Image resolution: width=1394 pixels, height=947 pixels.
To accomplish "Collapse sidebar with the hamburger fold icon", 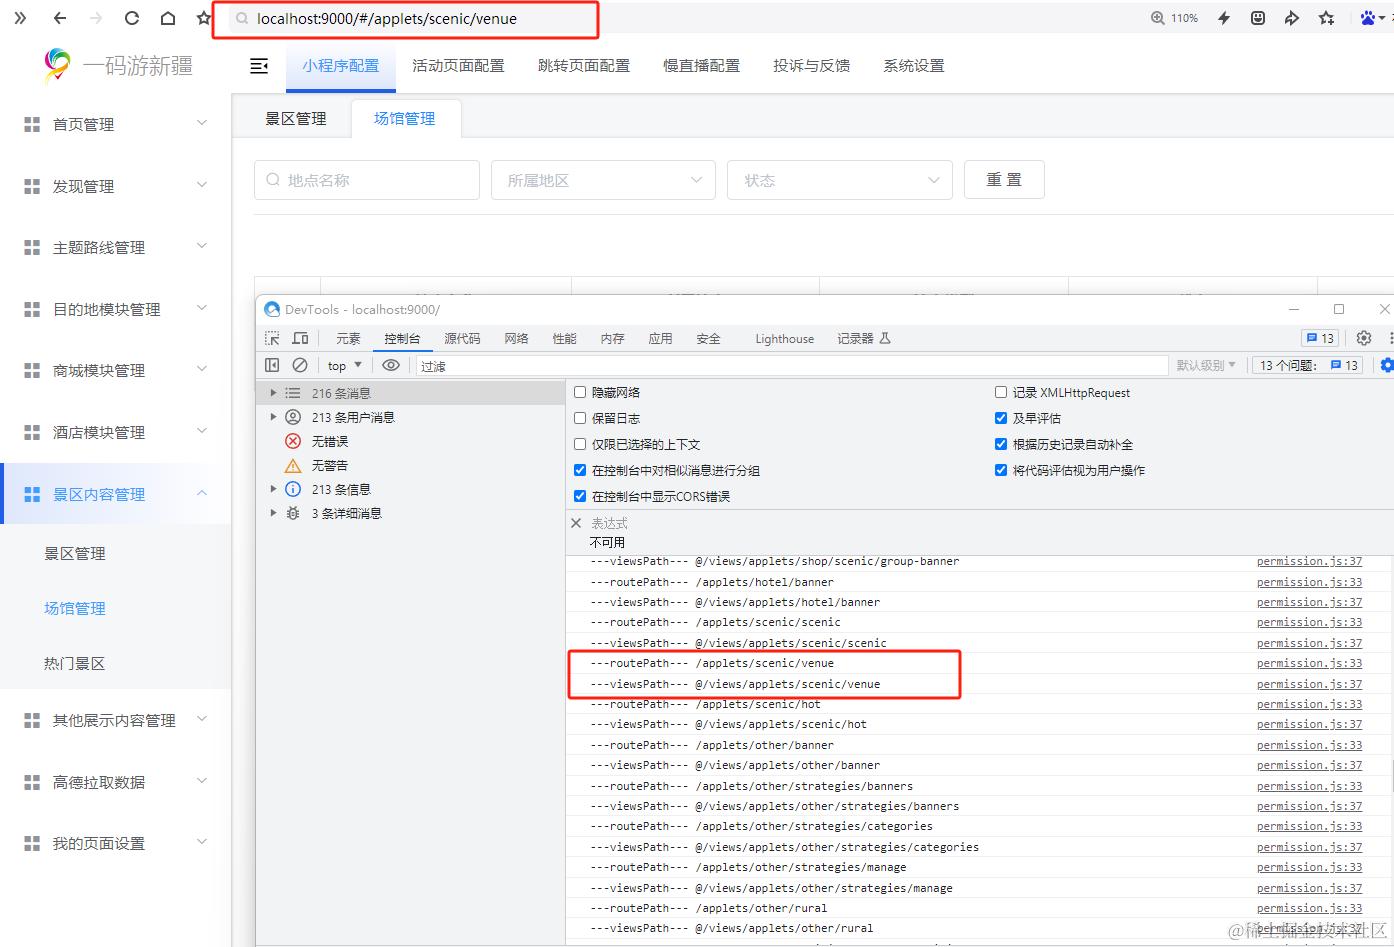I will 259,66.
